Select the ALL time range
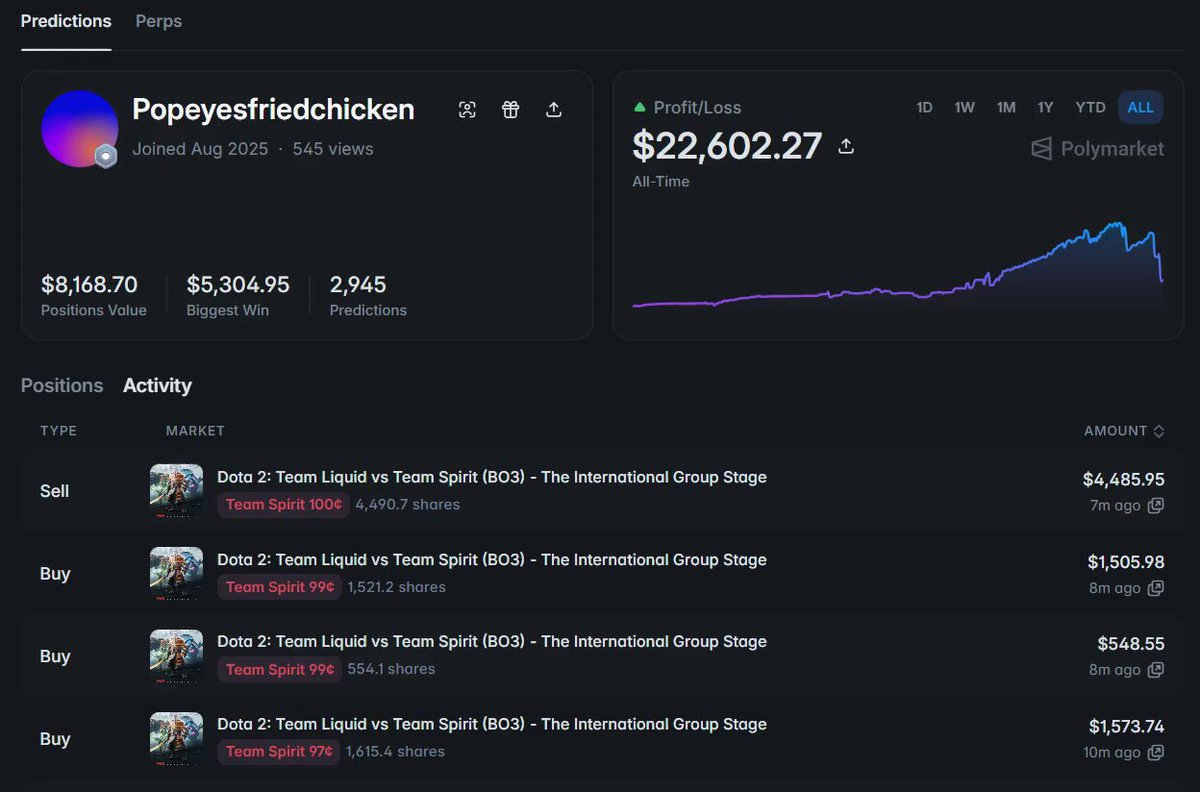The height and width of the screenshot is (792, 1200). (1141, 107)
